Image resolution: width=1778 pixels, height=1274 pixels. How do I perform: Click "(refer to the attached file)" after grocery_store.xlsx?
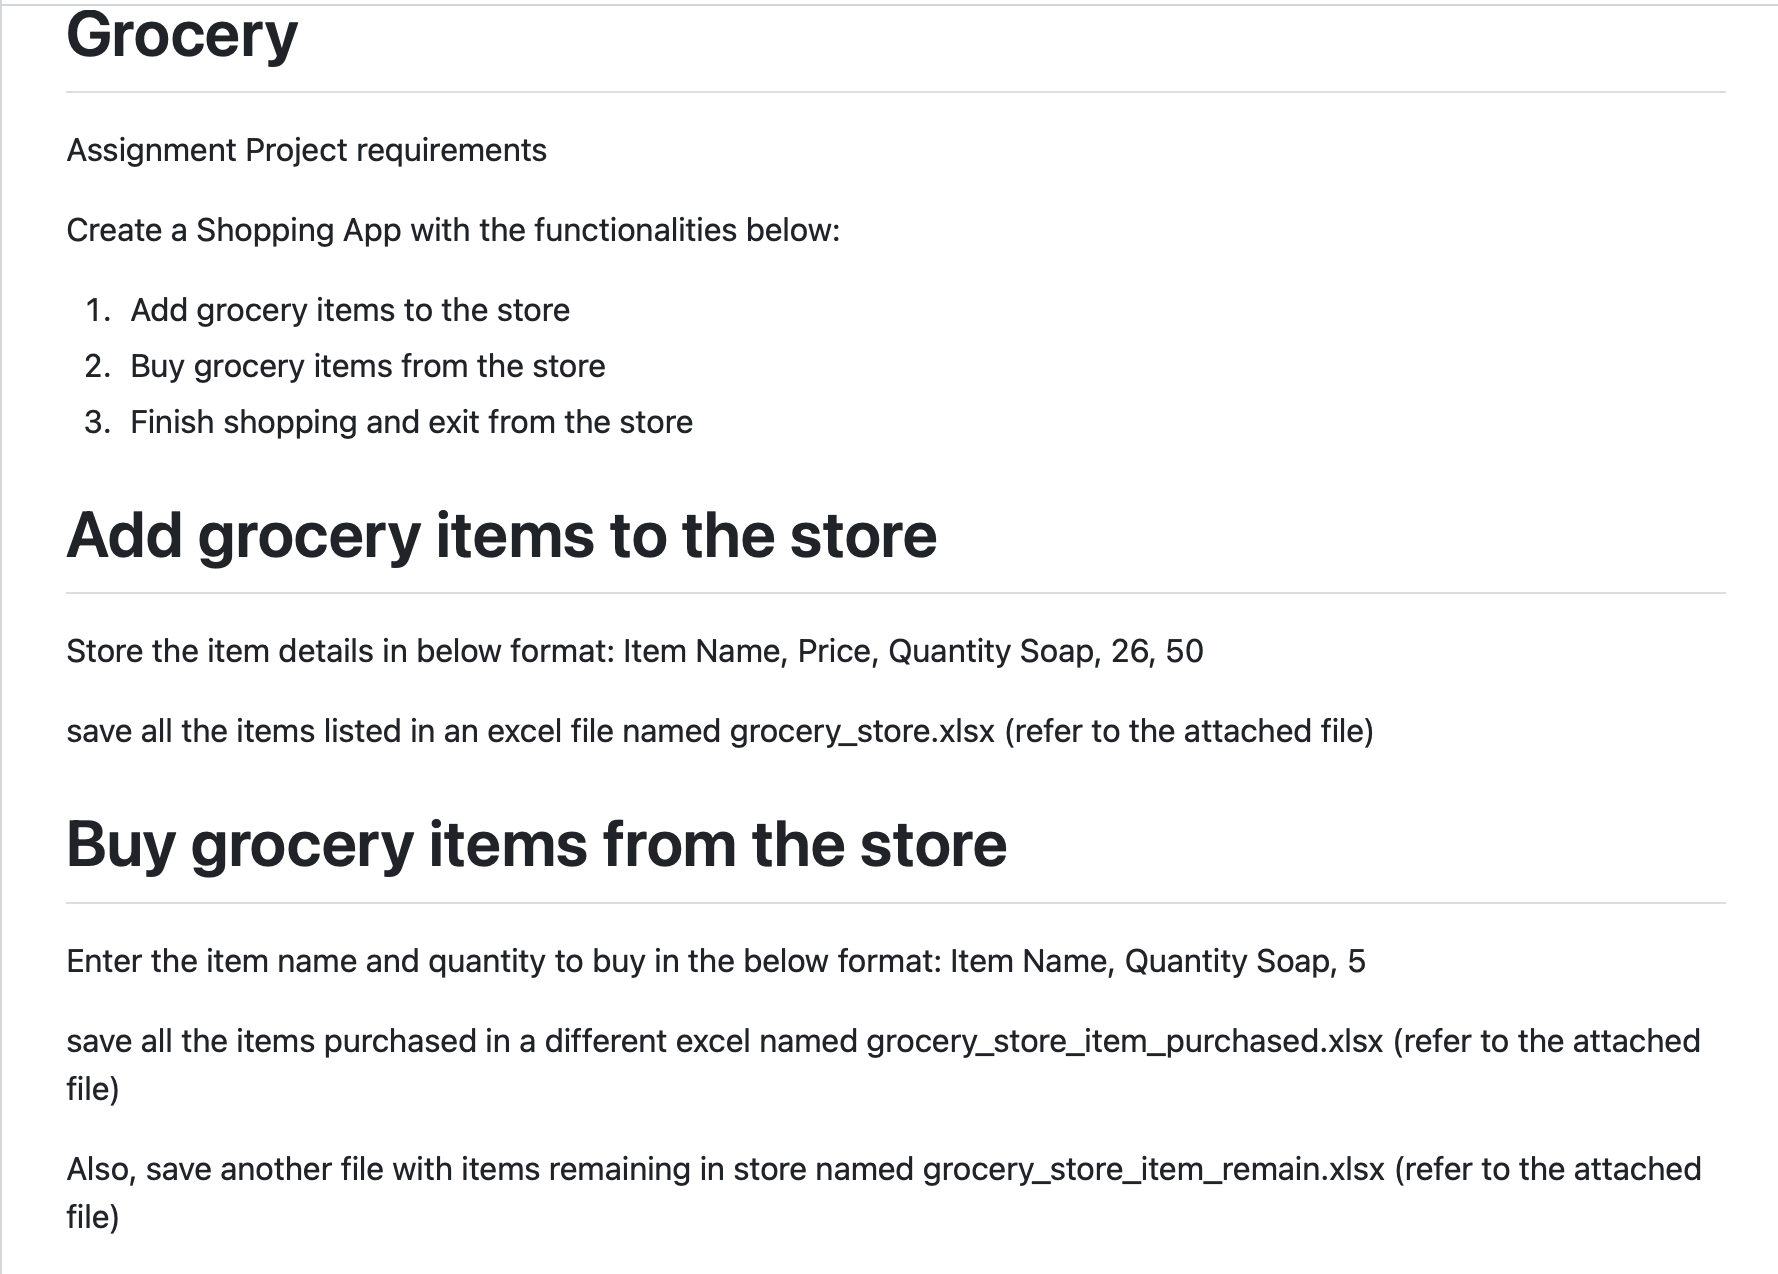pos(1188,731)
